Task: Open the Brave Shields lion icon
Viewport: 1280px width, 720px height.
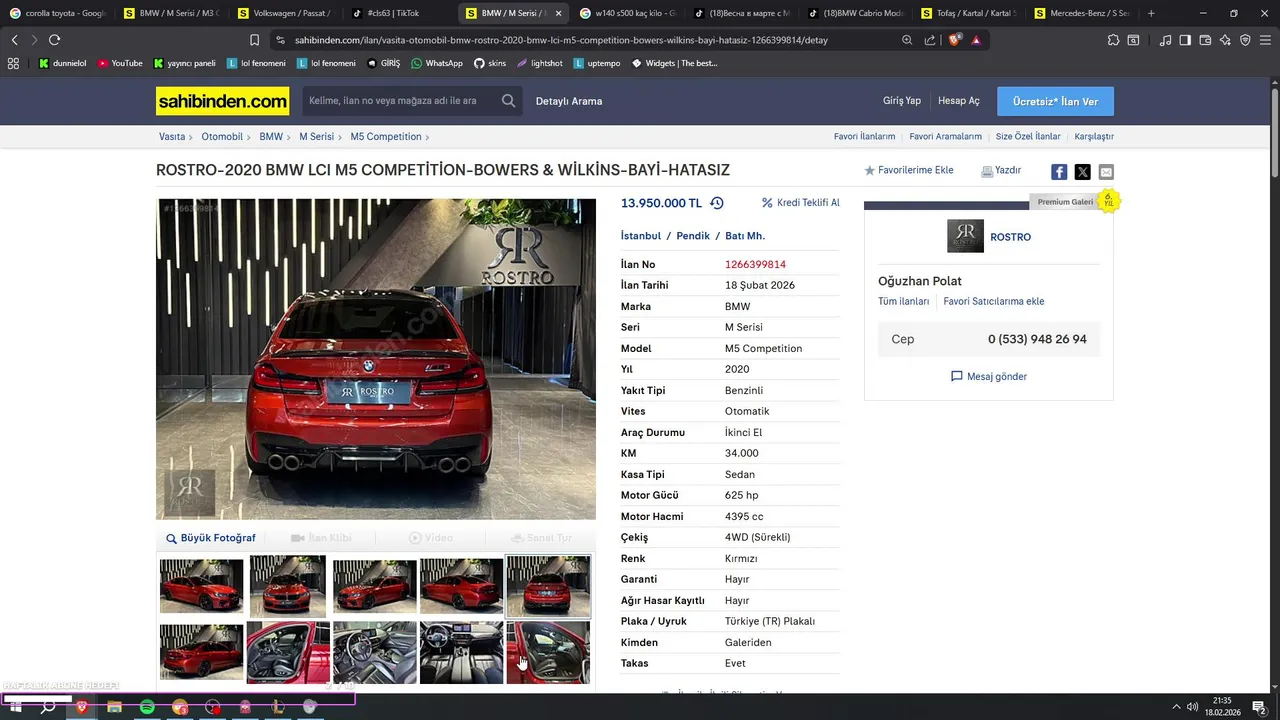Action: [x=954, y=40]
